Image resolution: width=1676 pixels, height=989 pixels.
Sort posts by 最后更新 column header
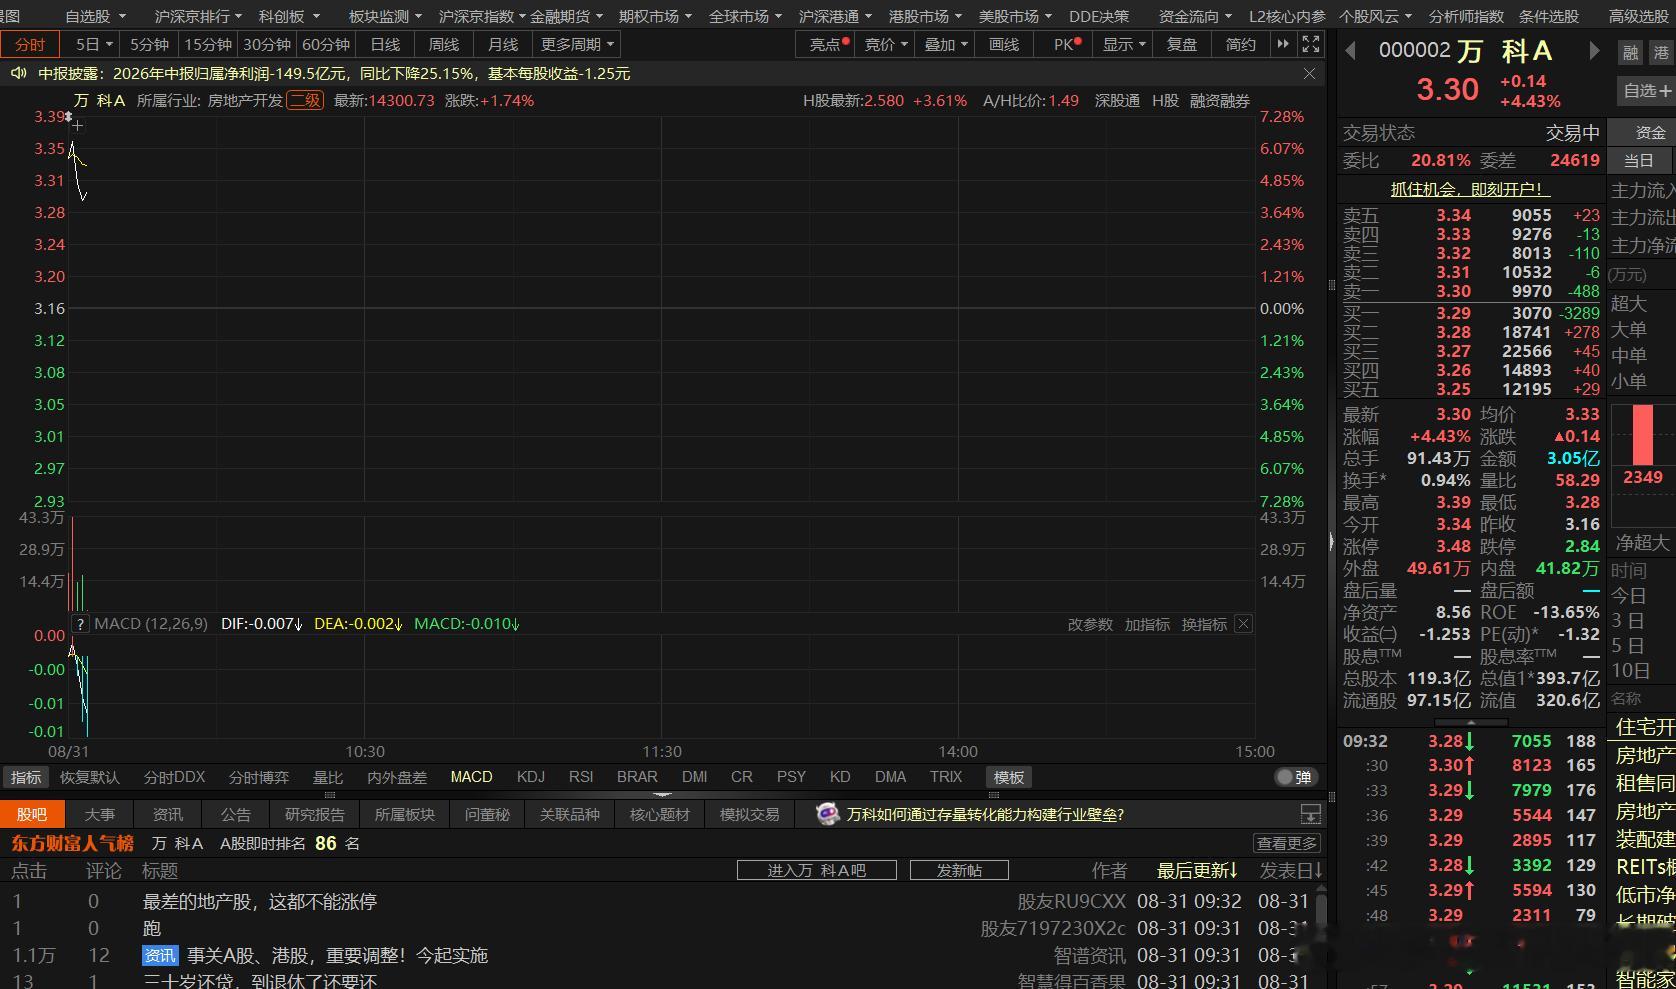[1197, 871]
